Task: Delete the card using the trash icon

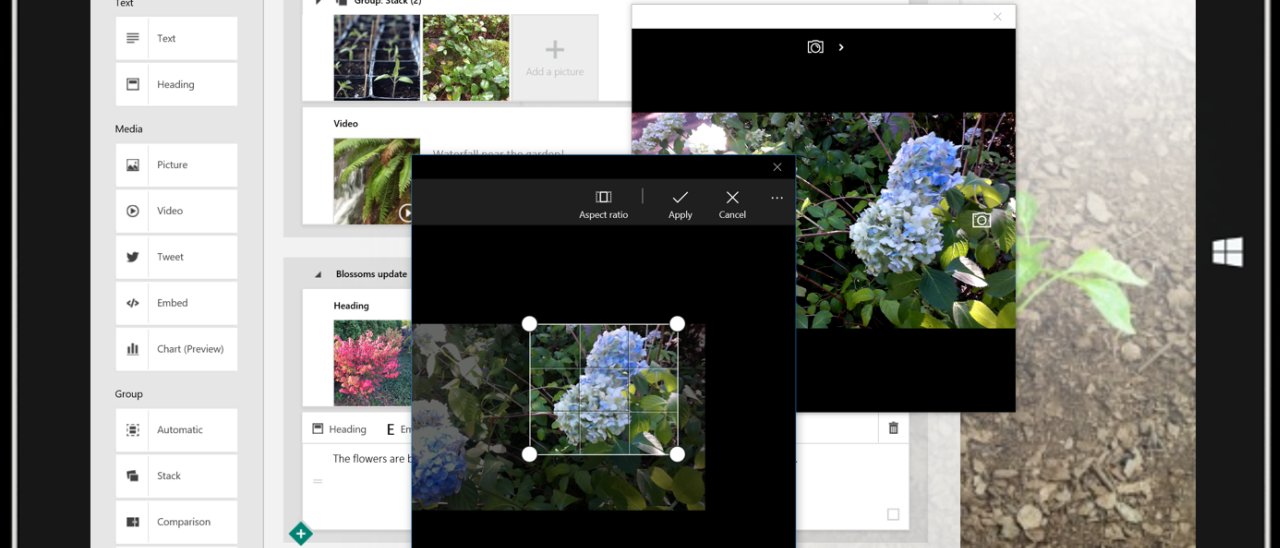Action: coord(893,428)
